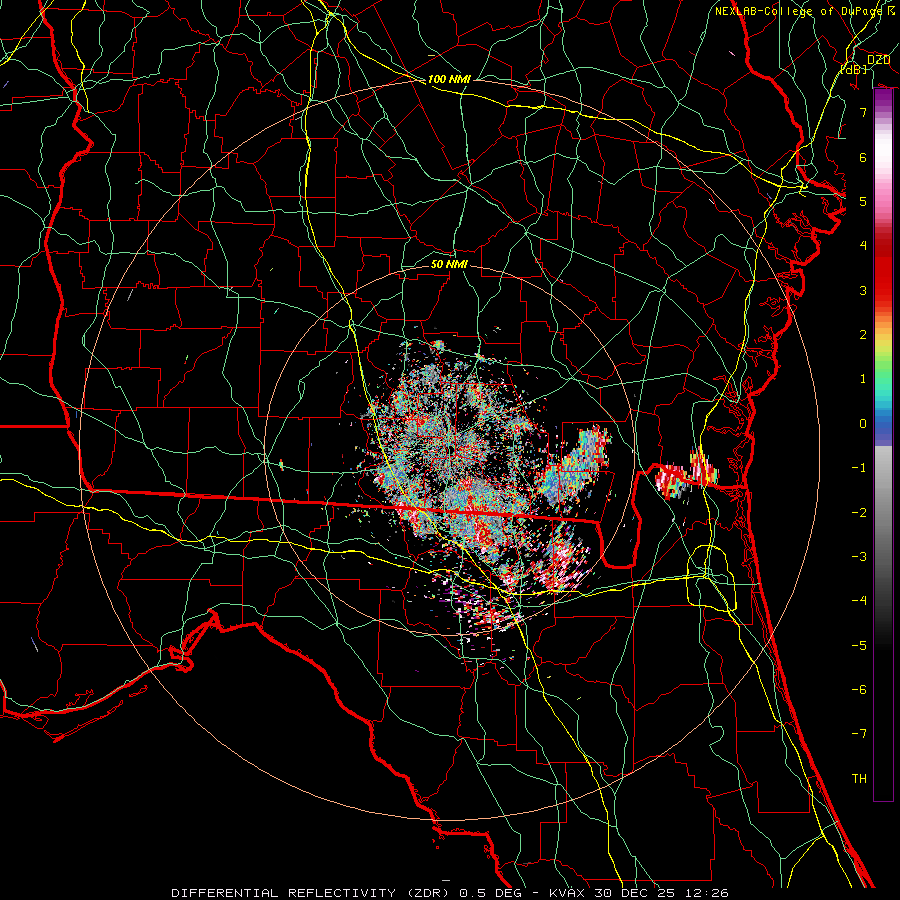Click the 0 scale value

pos(863,424)
